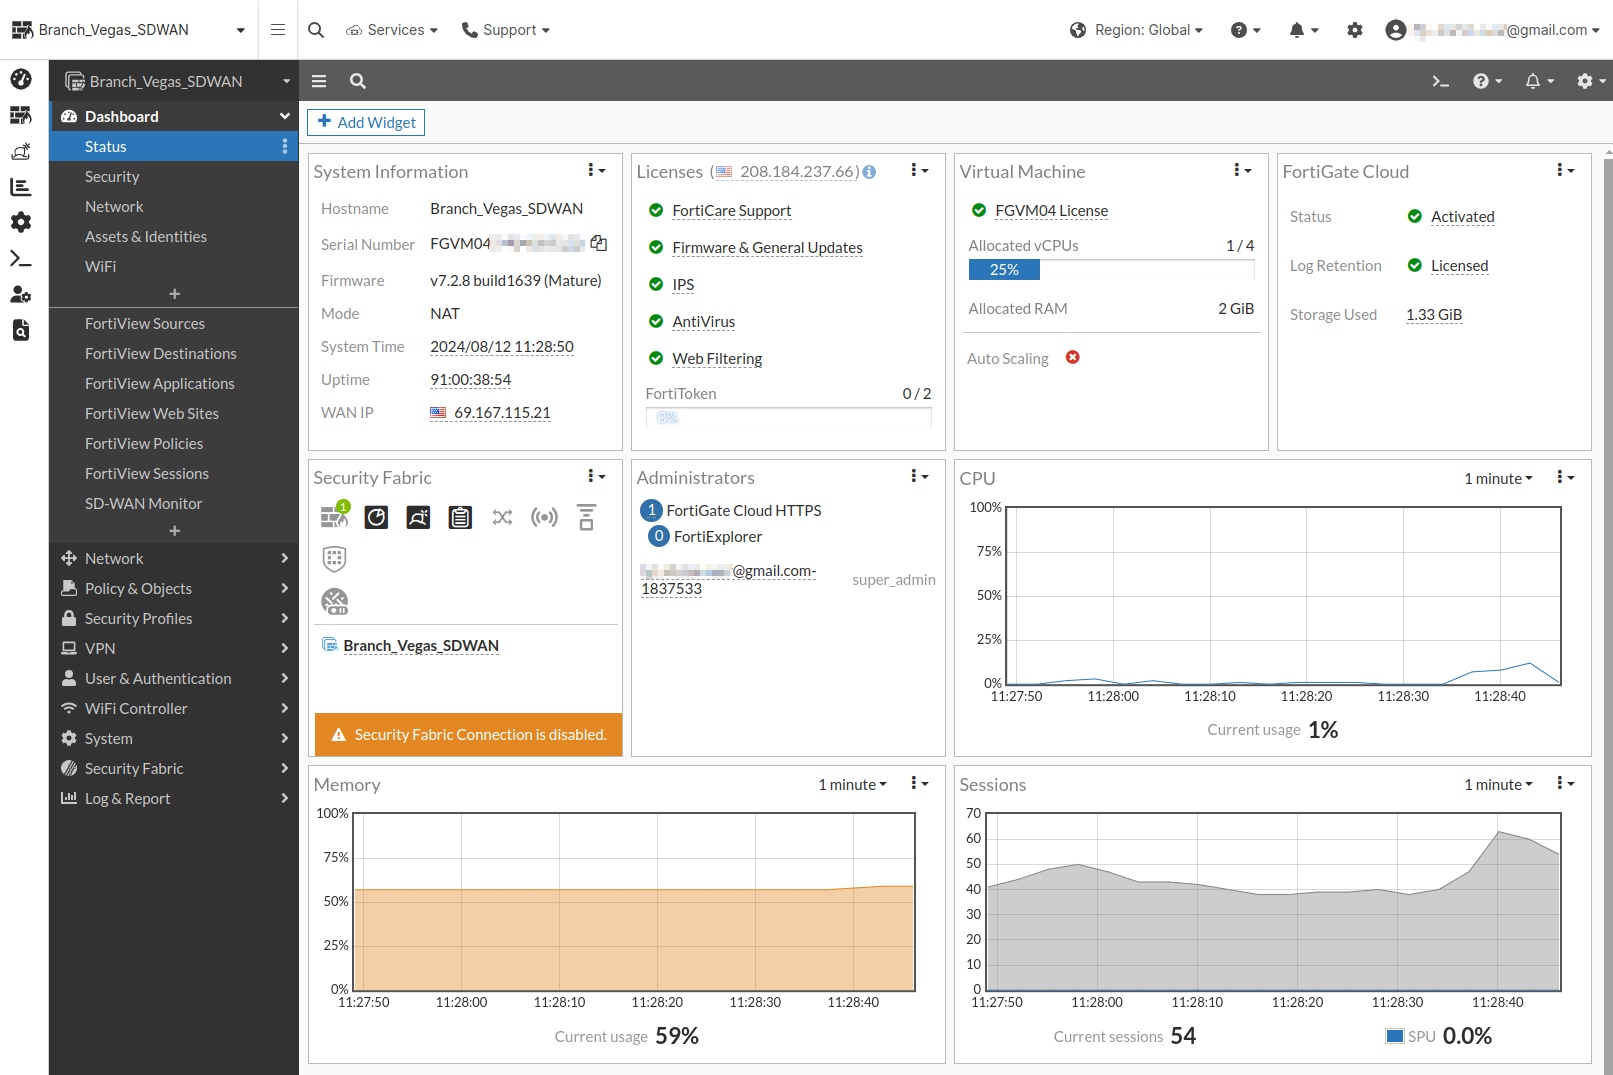Click the Security Fabric Connection is disabled warning
The height and width of the screenshot is (1075, 1613).
point(467,734)
